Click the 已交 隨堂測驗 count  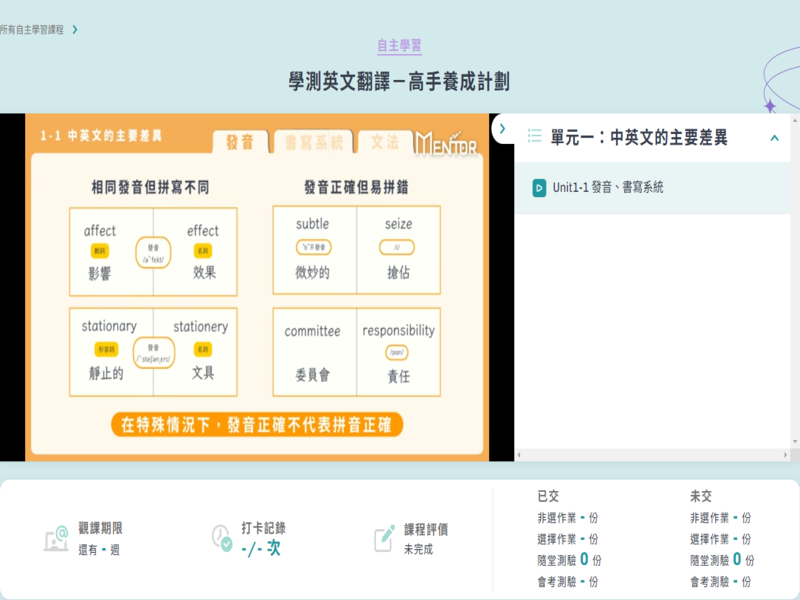[x=584, y=560]
